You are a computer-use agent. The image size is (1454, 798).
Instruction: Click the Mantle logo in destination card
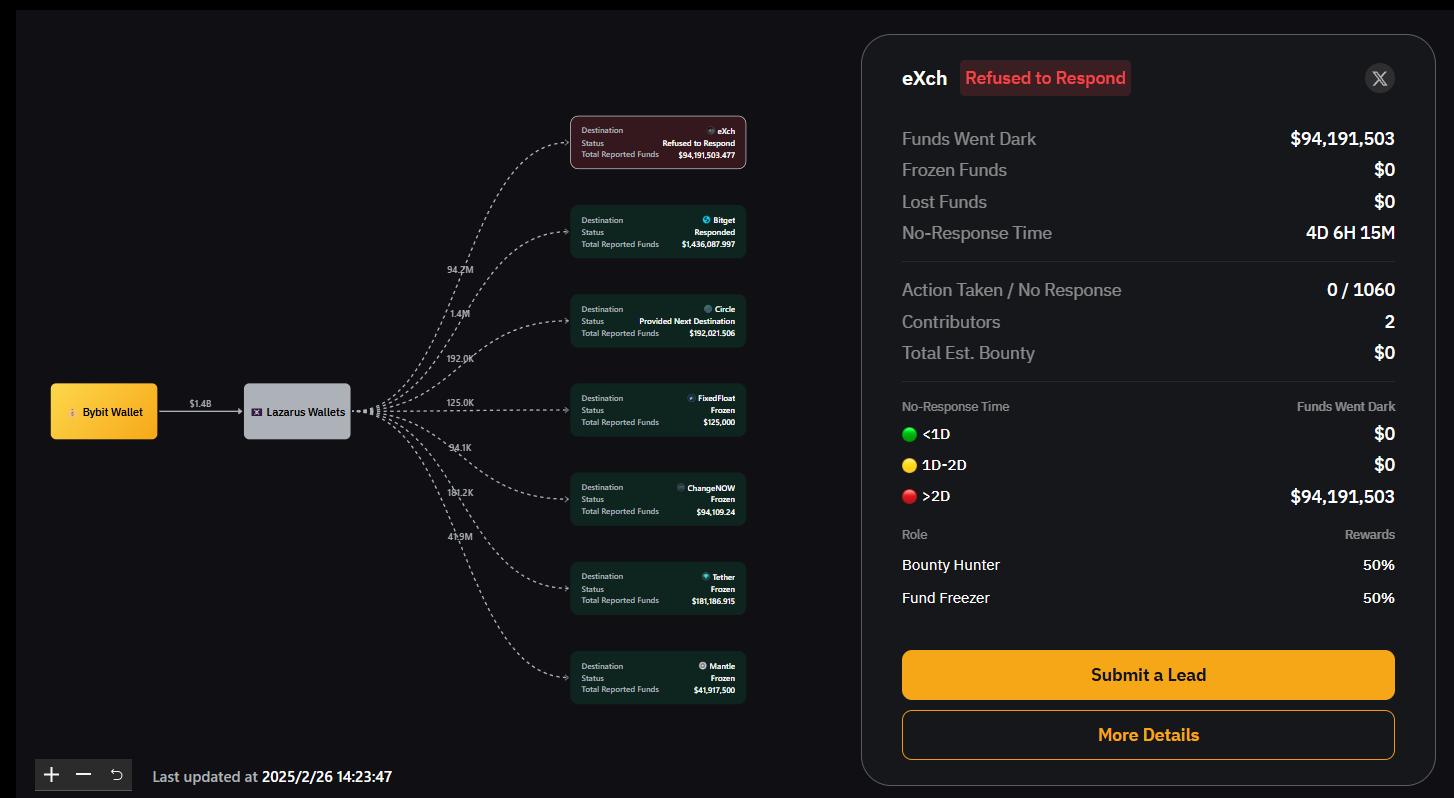click(x=703, y=666)
